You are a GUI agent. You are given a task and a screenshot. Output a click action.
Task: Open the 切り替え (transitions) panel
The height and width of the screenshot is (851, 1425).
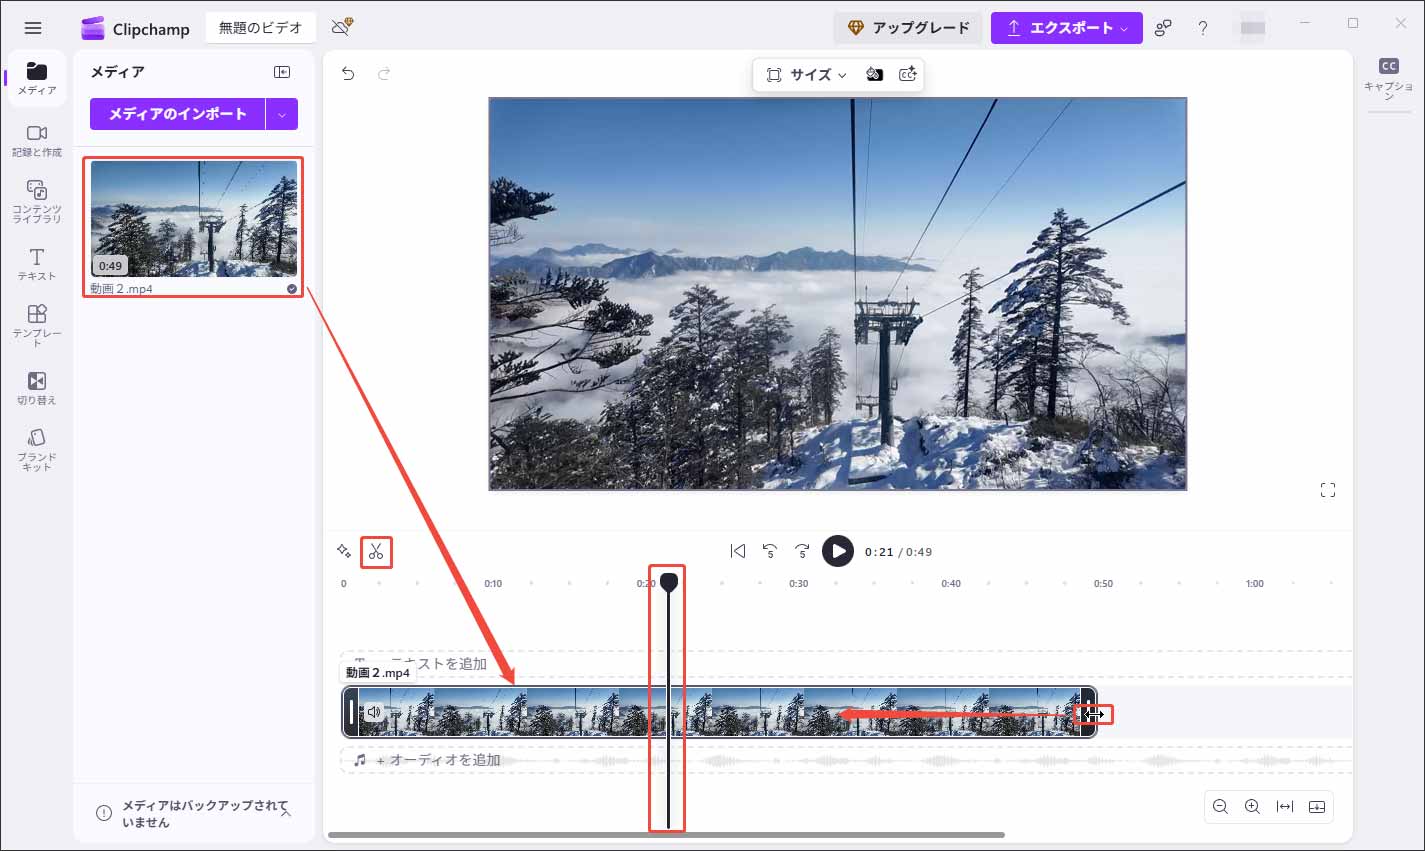36,387
